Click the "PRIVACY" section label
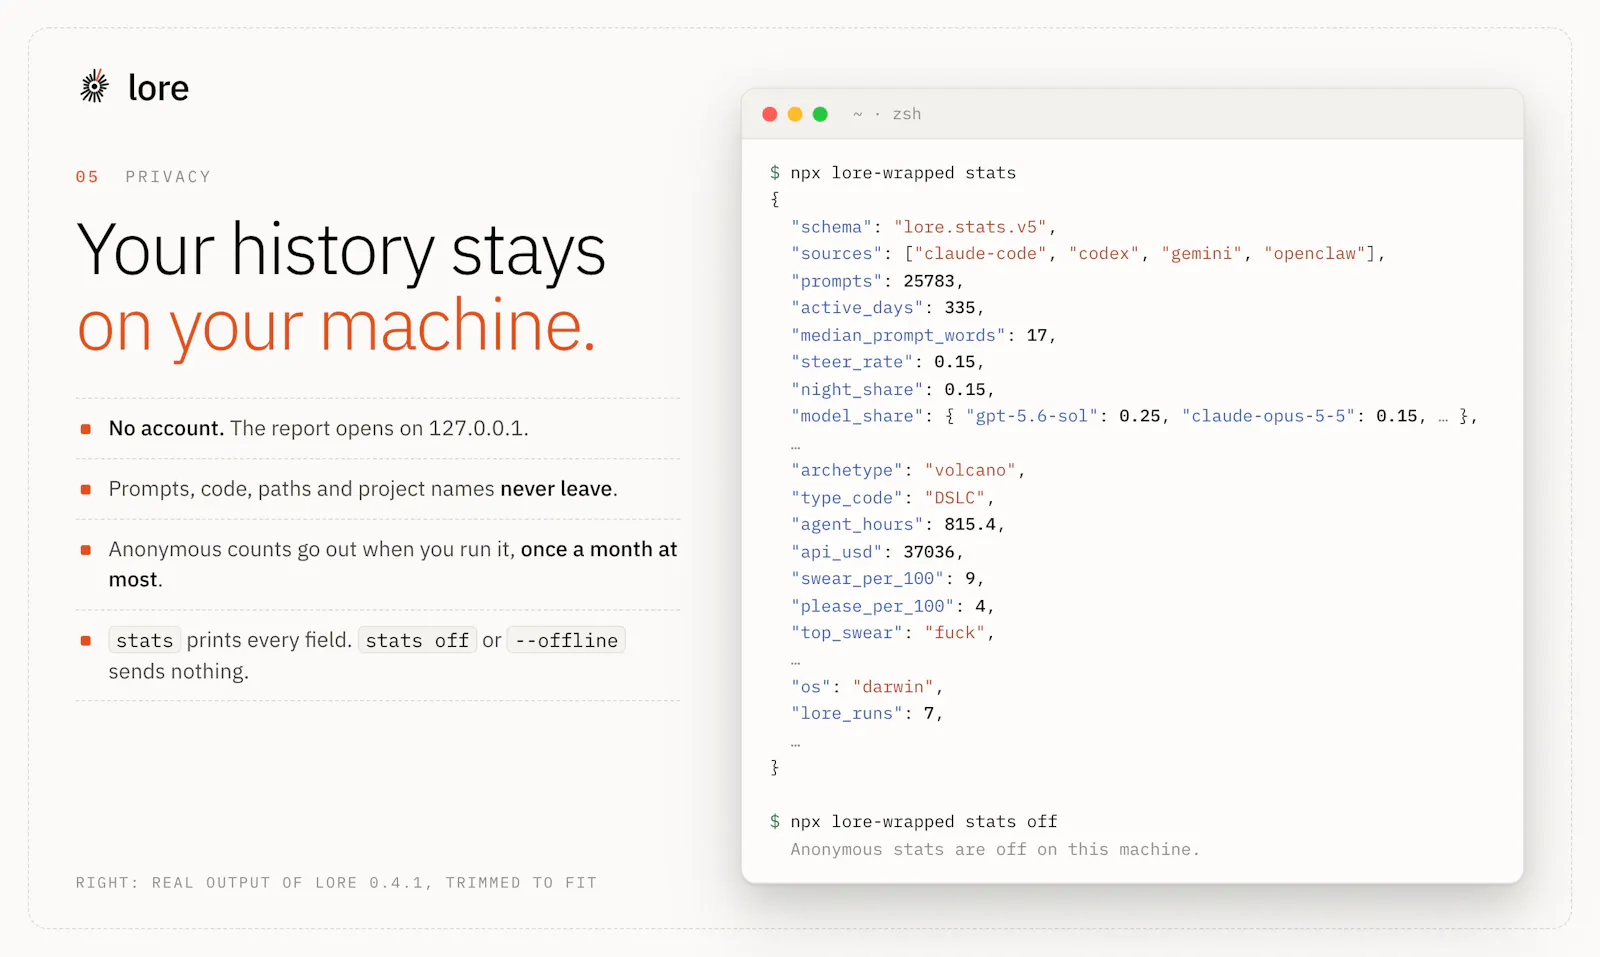The image size is (1600, 957). (x=168, y=177)
